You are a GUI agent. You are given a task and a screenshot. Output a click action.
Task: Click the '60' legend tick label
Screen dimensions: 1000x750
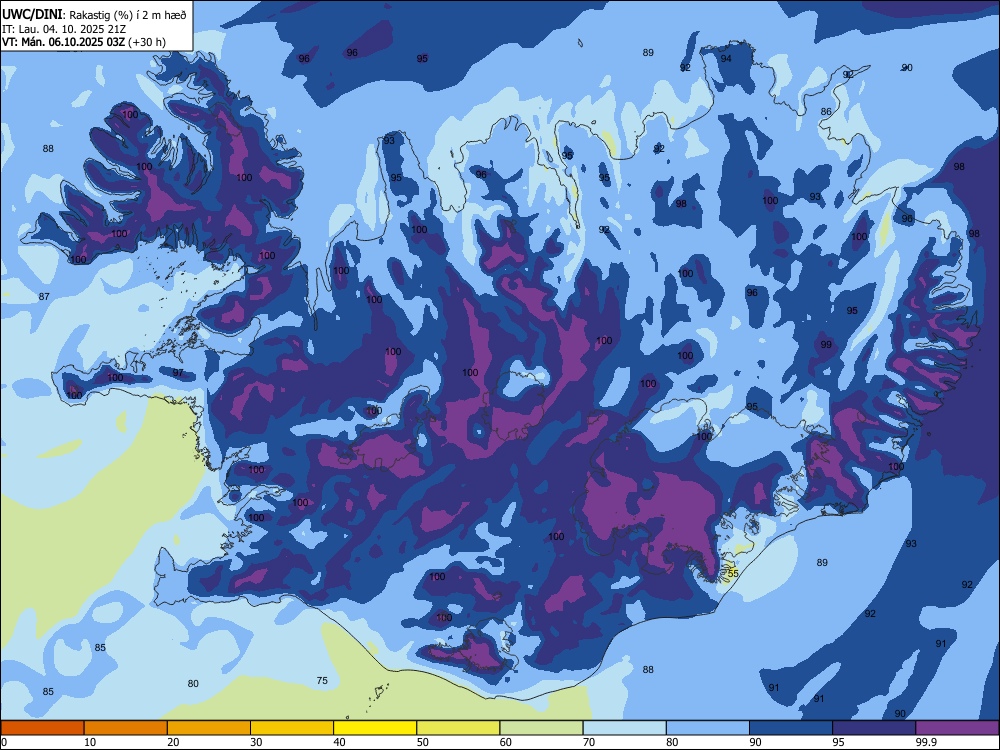pos(506,742)
